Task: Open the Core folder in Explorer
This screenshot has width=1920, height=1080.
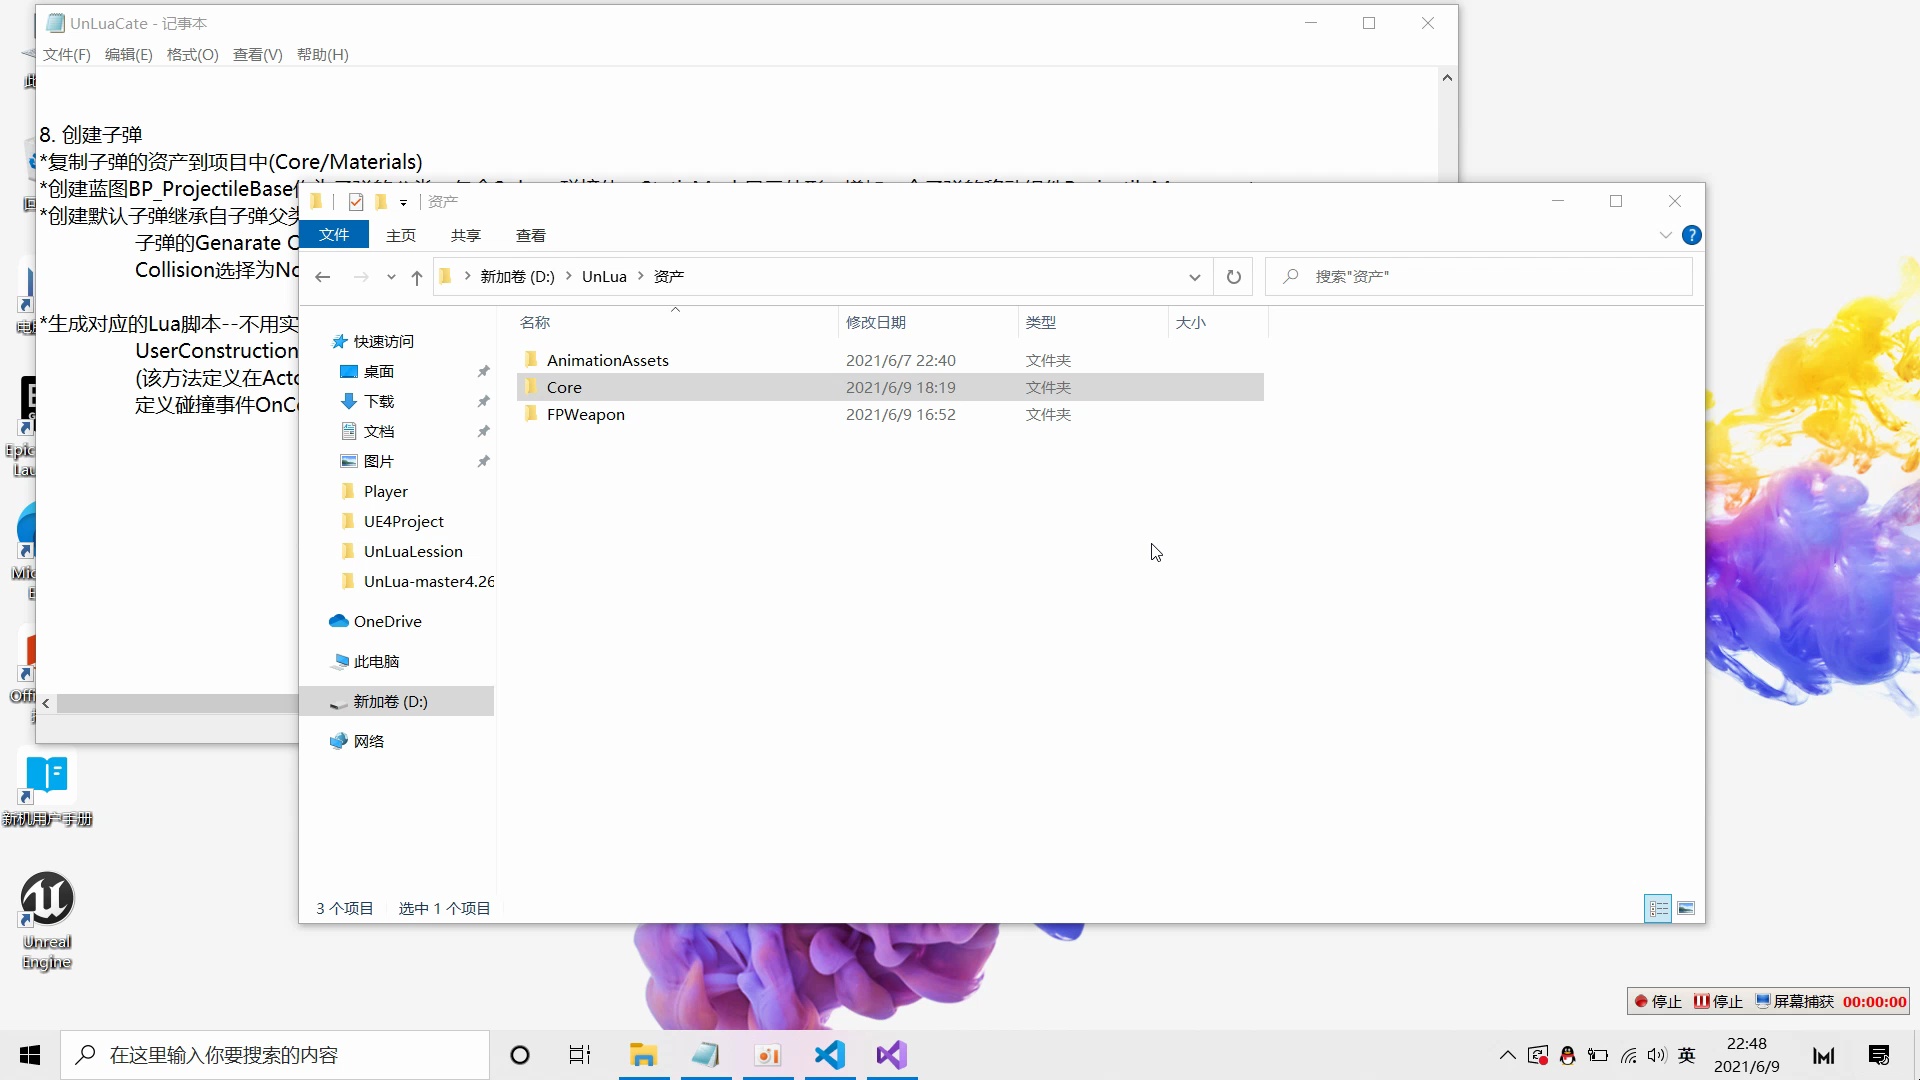Action: 566,387
